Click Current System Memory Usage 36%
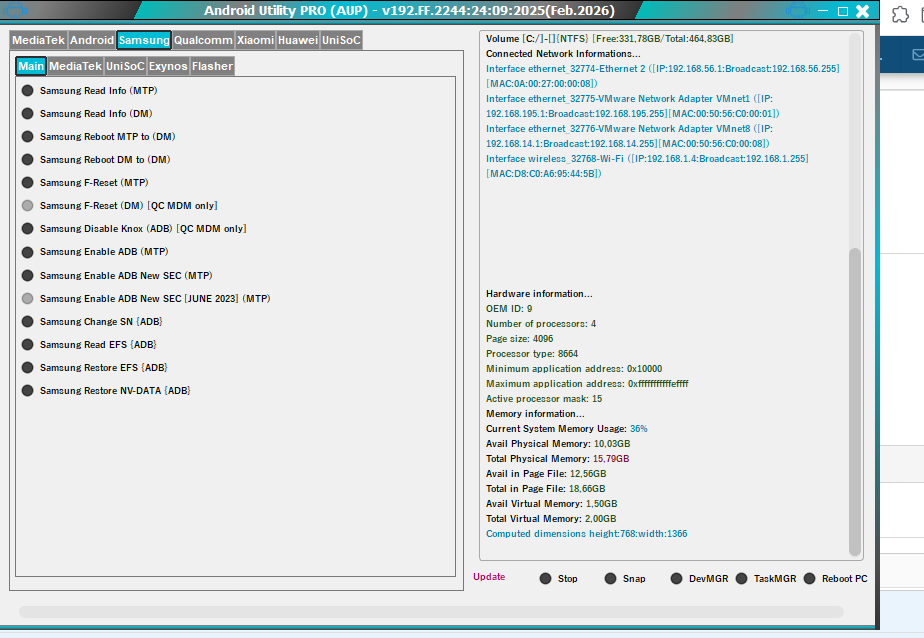The width and height of the screenshot is (924, 638). pyautogui.click(x=566, y=429)
